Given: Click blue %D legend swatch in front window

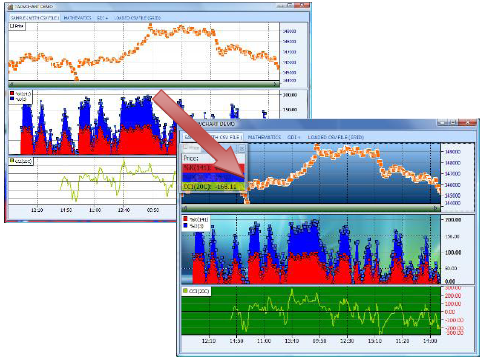Looking at the screenshot, I should (186, 226).
